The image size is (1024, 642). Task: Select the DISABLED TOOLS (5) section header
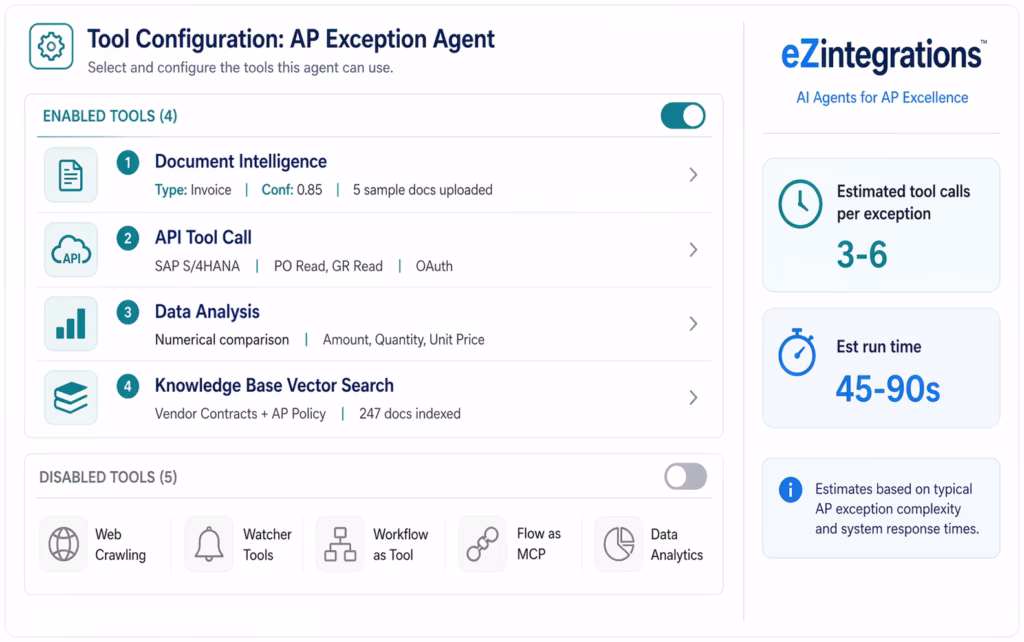tap(108, 477)
